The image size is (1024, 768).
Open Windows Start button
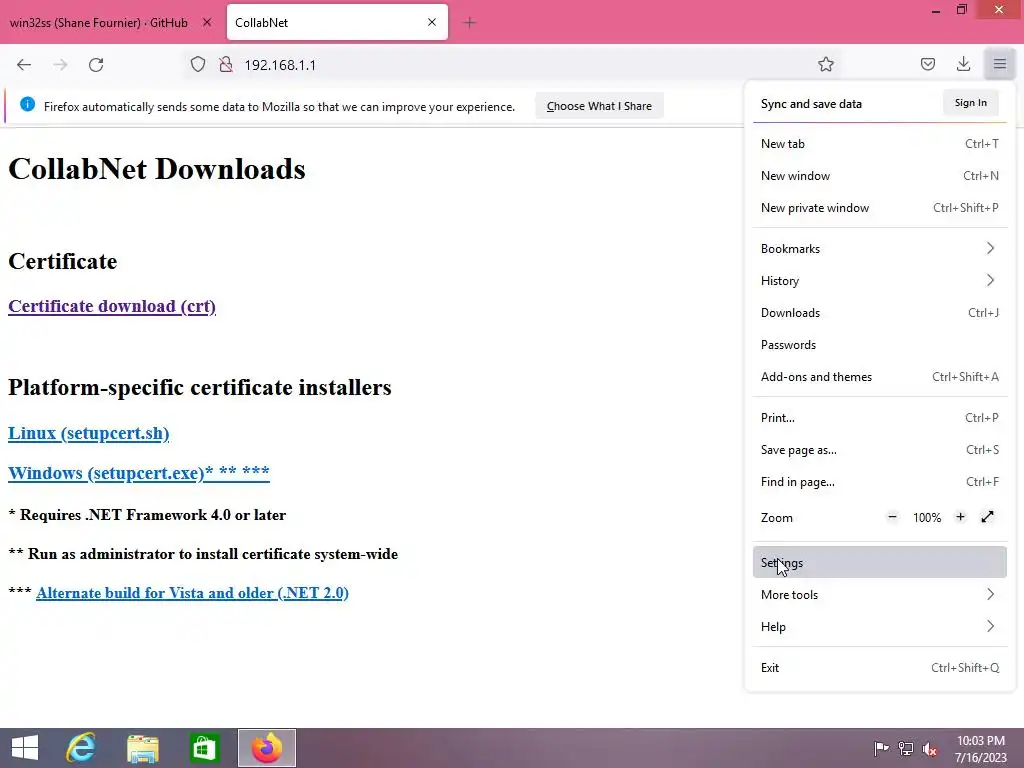pyautogui.click(x=25, y=748)
